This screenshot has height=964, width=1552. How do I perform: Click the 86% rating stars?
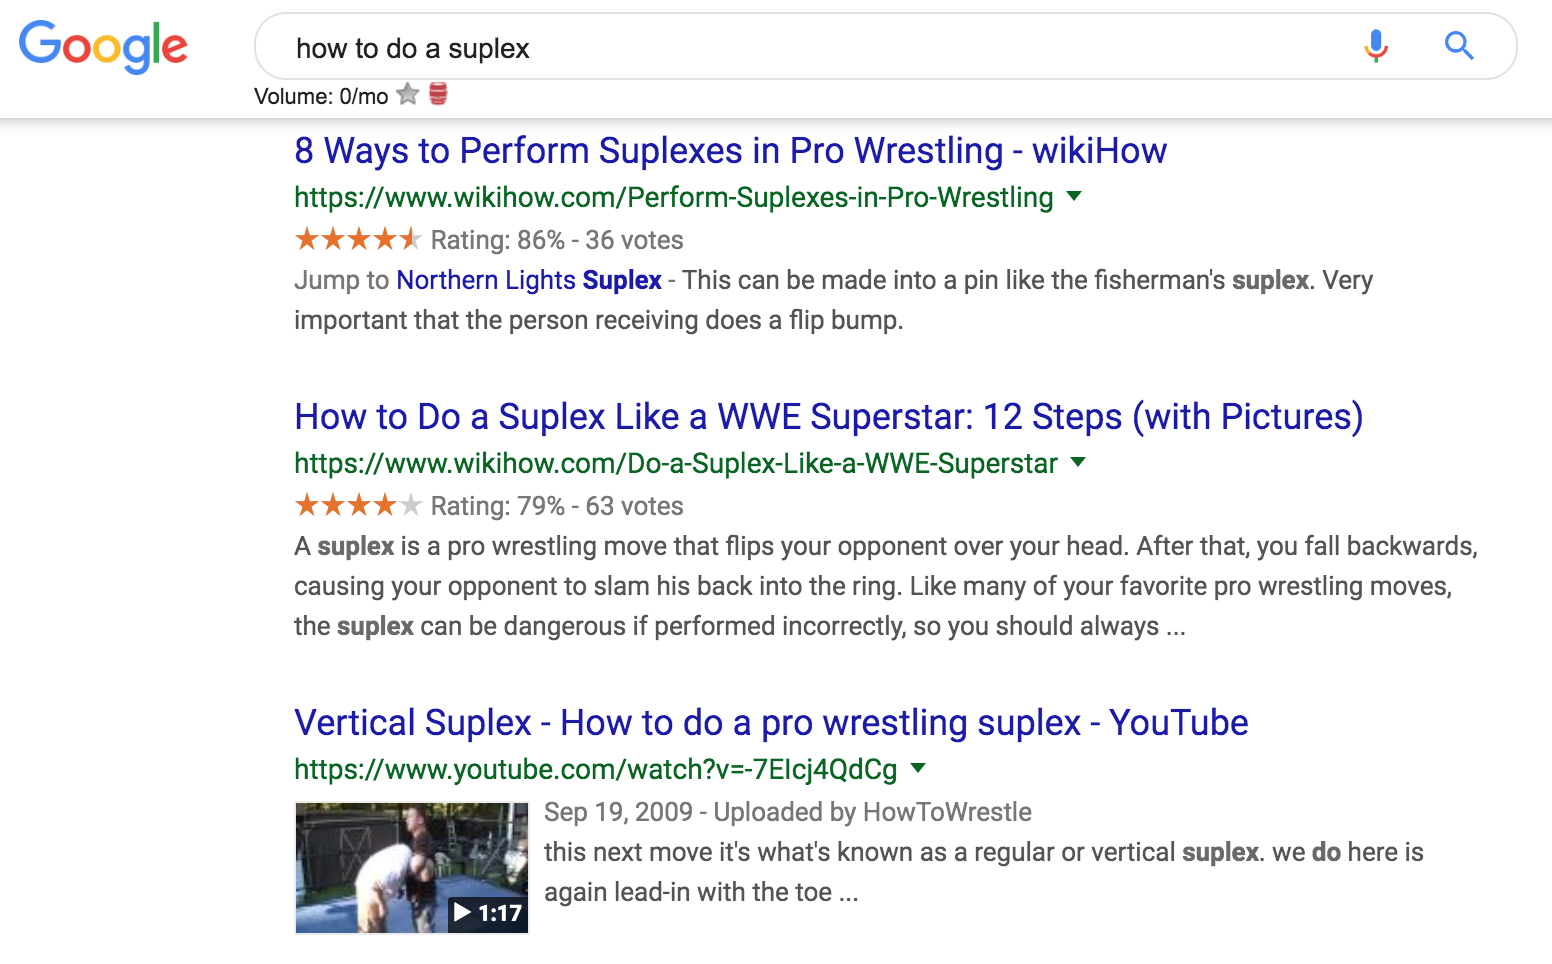(358, 239)
